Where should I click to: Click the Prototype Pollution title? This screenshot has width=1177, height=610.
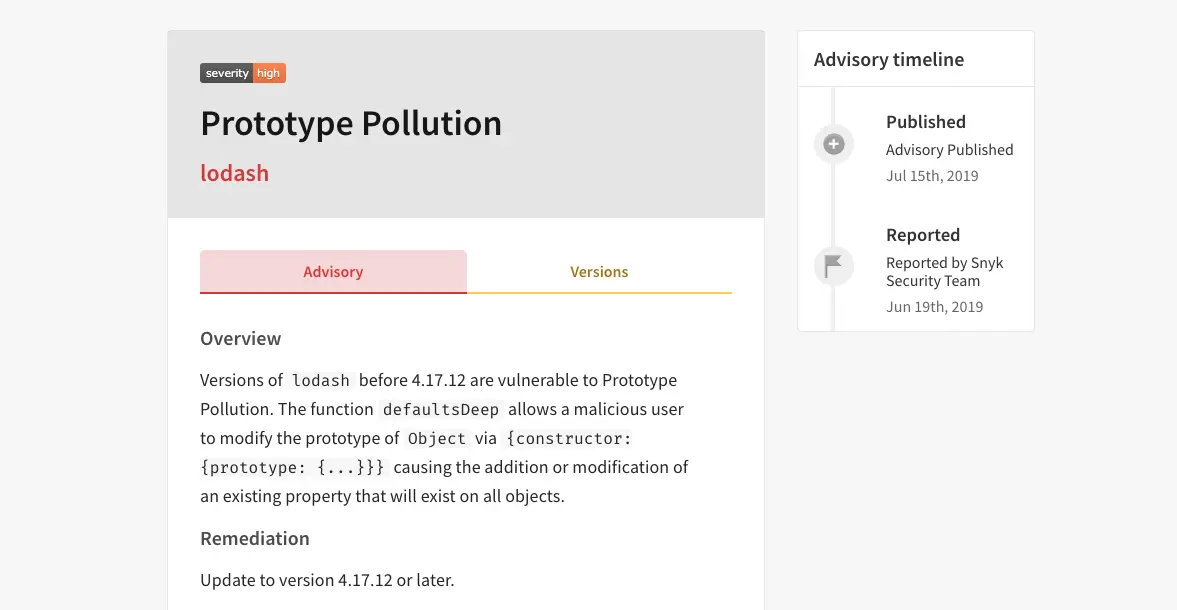click(x=351, y=123)
